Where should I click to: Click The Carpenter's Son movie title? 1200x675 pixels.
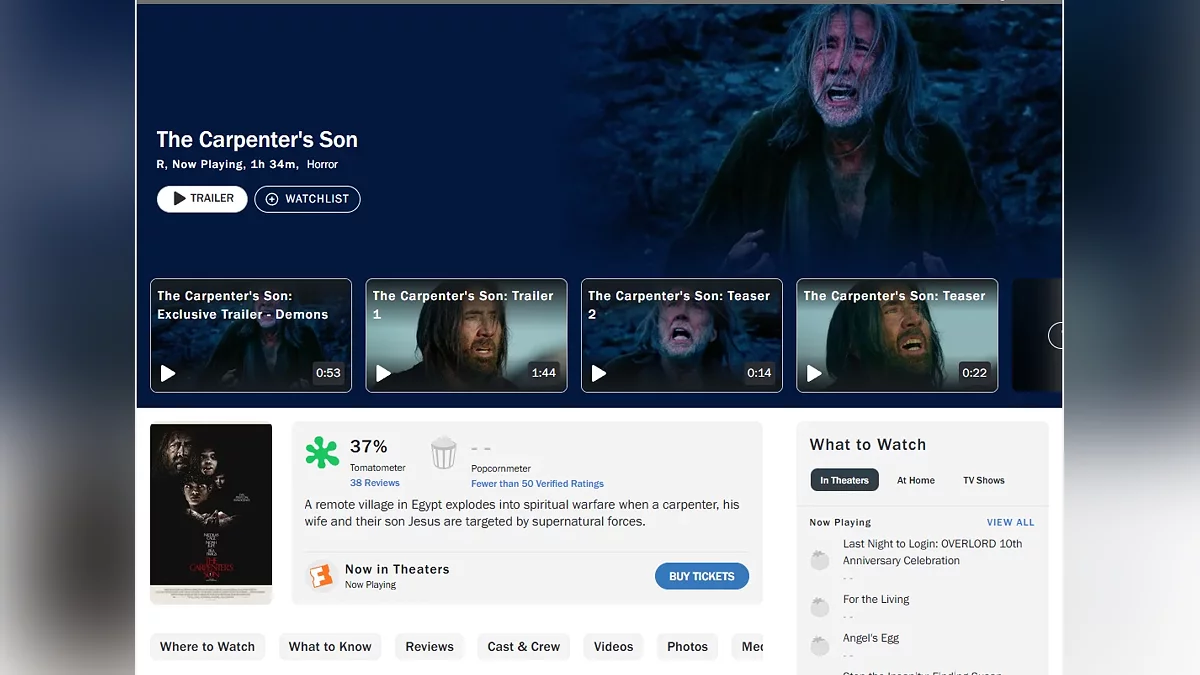257,140
